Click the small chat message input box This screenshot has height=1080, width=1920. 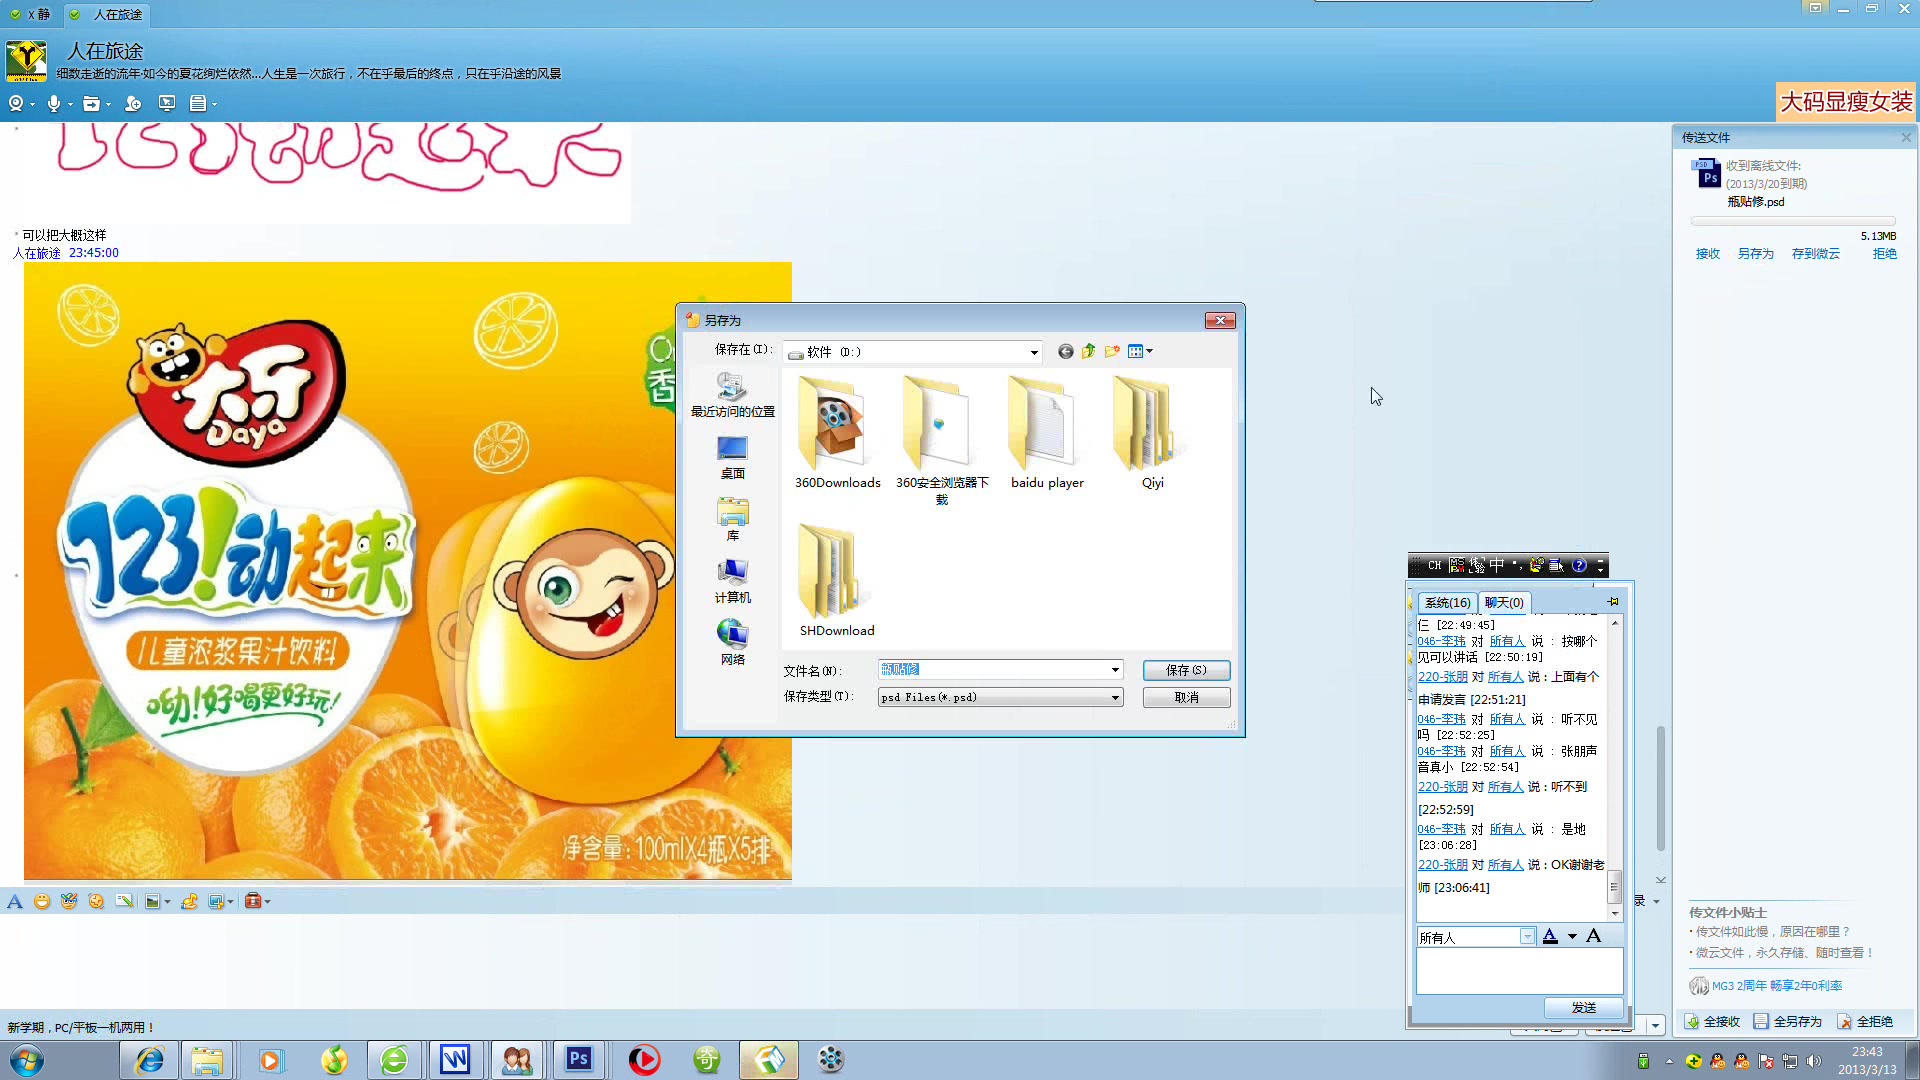click(1519, 971)
